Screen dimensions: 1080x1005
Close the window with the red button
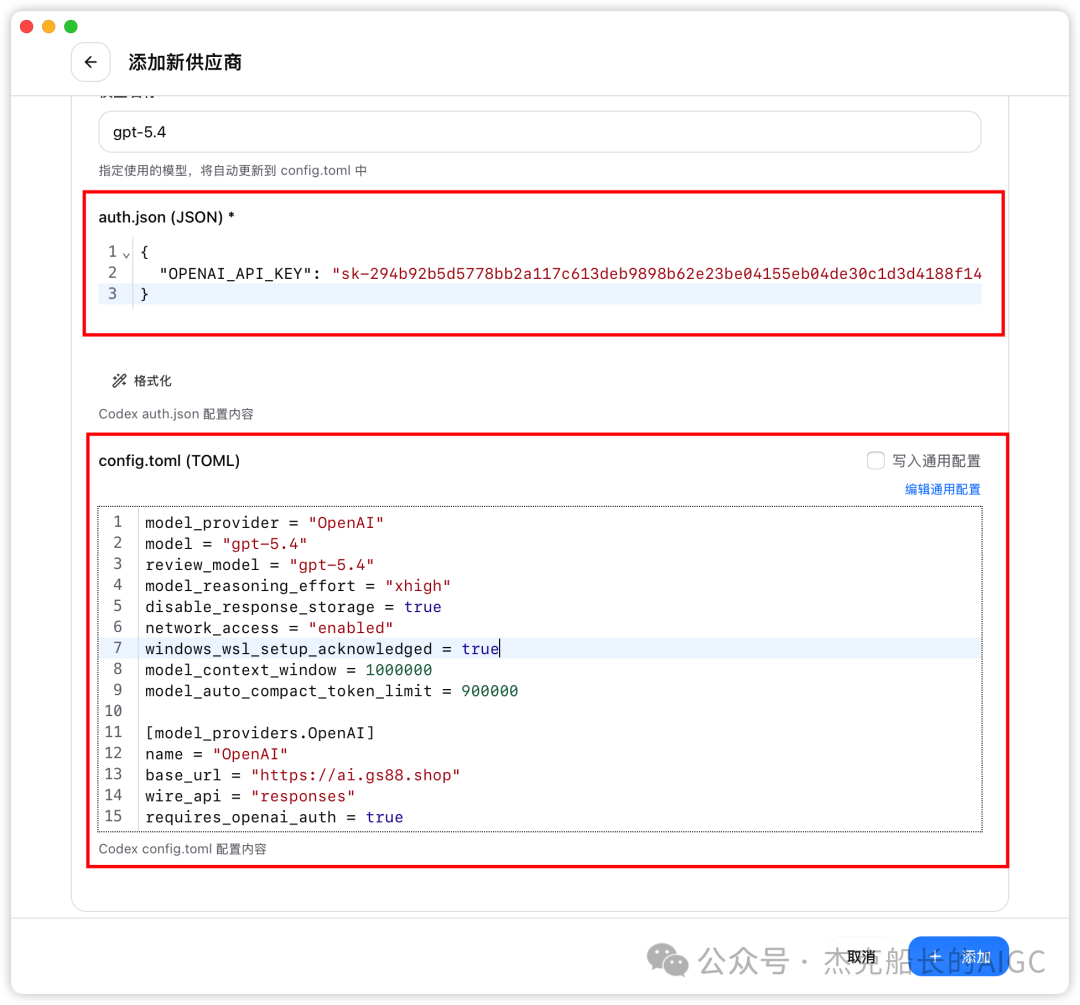27,26
